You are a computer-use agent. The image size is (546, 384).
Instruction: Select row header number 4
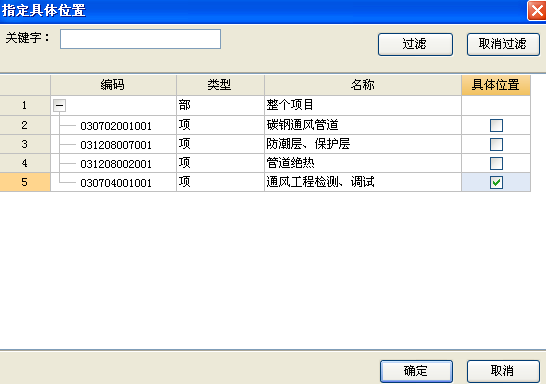pos(25,163)
